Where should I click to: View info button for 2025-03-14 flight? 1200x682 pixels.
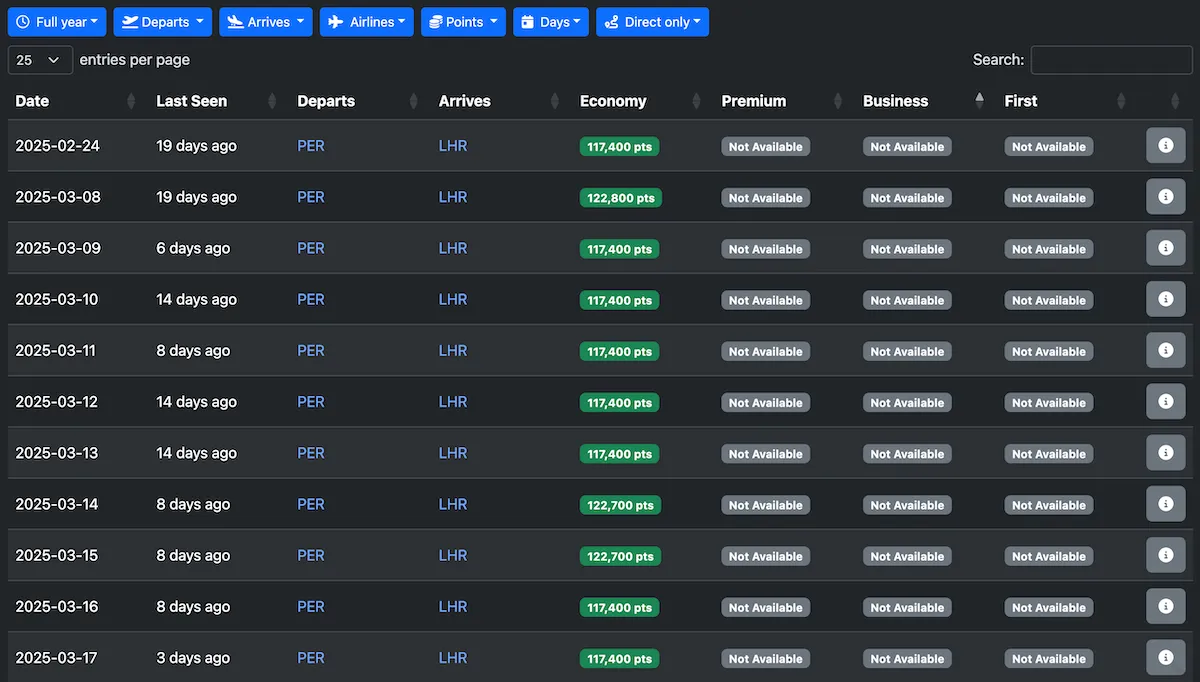pos(1165,504)
